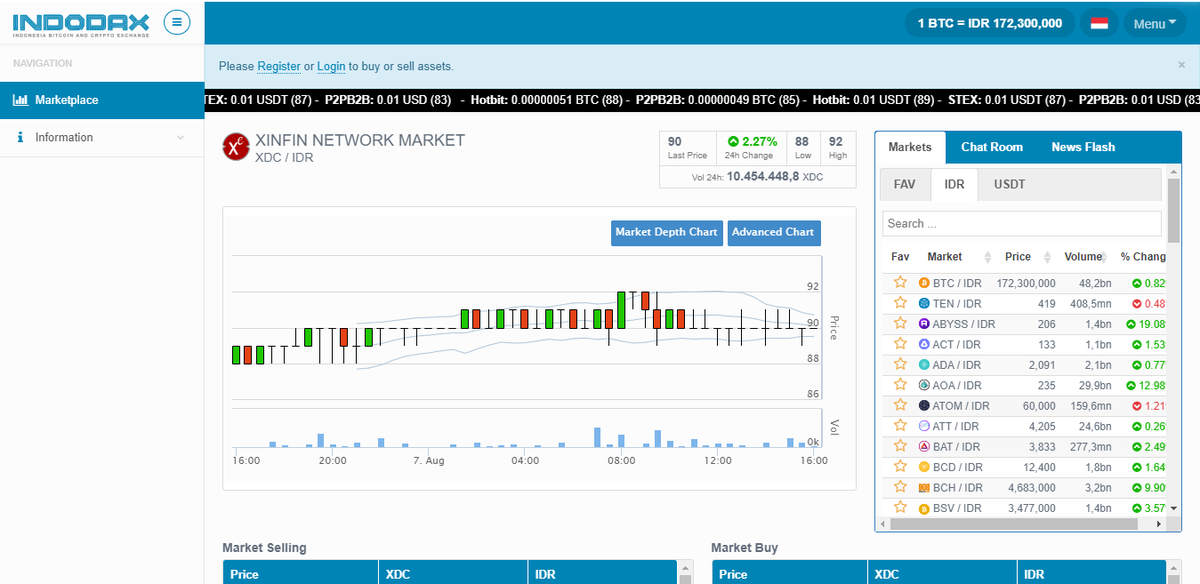Screen dimensions: 1200x584
Task: Click the AOA coin icon in list
Action: click(924, 385)
